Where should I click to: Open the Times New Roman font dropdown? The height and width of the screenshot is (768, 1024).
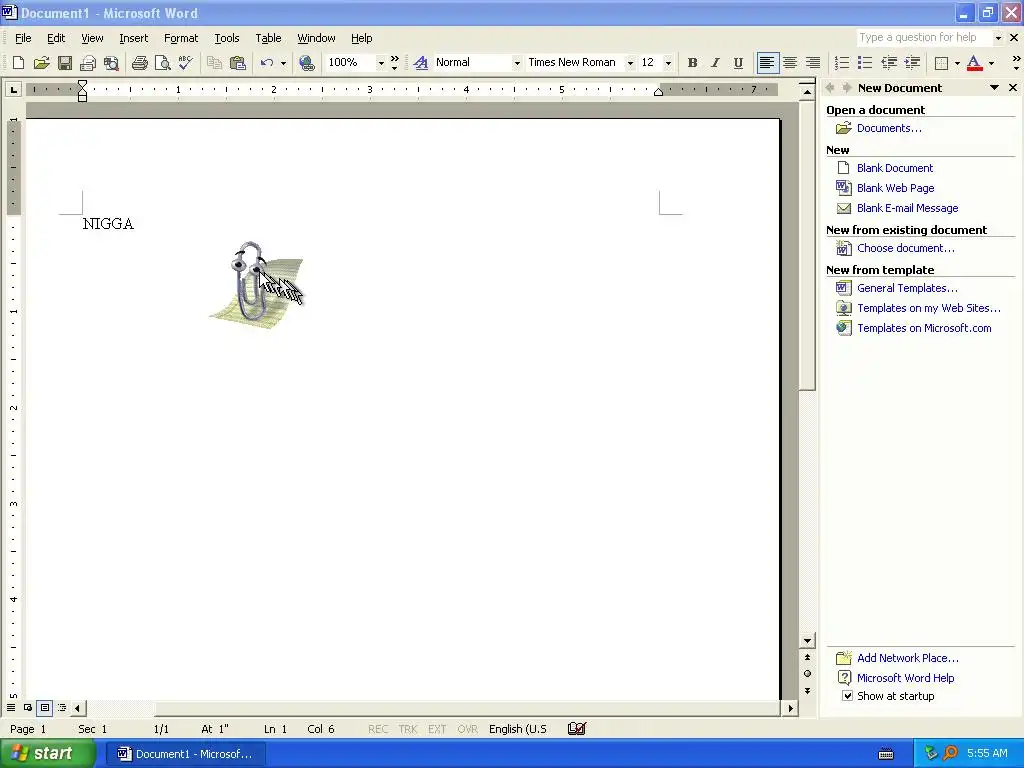(630, 63)
